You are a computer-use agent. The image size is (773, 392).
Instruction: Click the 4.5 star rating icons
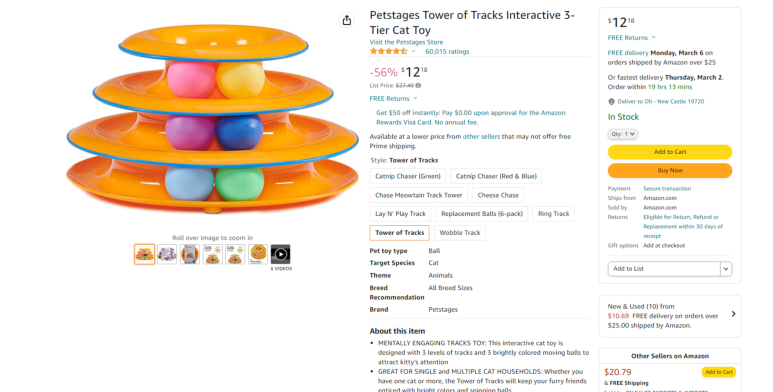[389, 51]
